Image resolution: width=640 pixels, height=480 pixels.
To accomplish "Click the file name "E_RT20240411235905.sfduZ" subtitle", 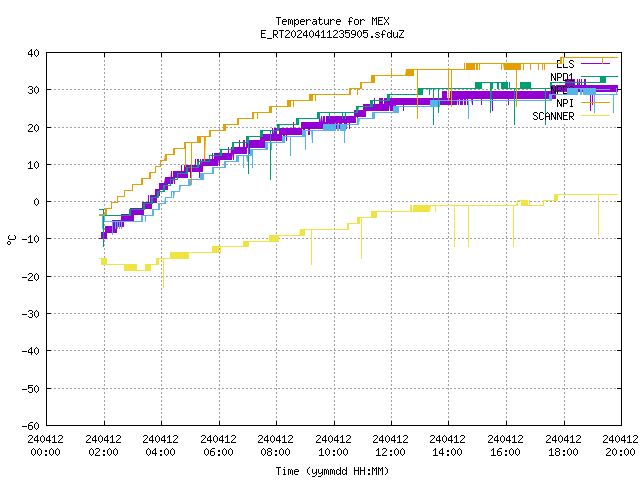I will click(x=332, y=34).
